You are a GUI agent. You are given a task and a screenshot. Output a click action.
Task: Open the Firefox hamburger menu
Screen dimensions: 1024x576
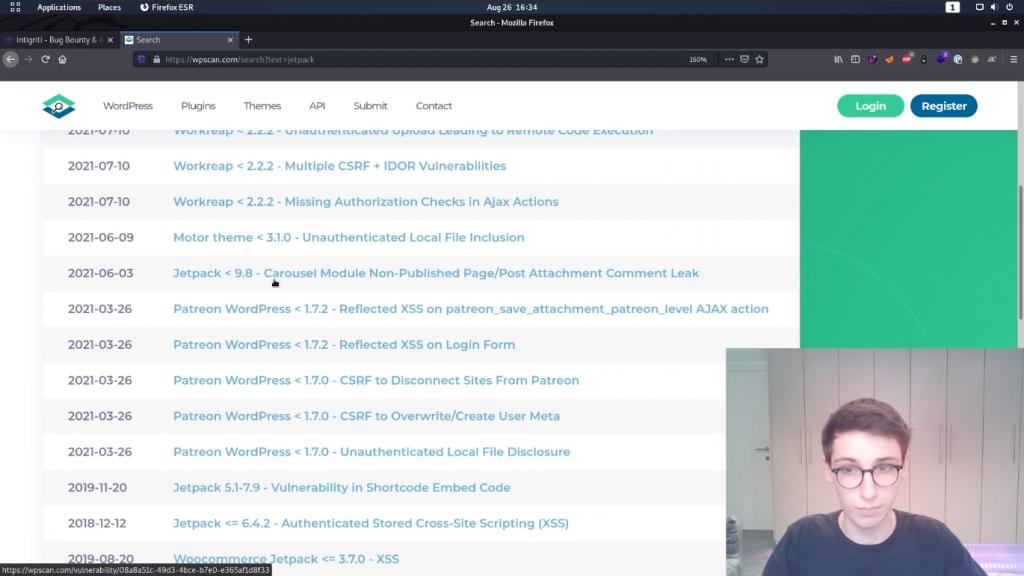point(1014,59)
